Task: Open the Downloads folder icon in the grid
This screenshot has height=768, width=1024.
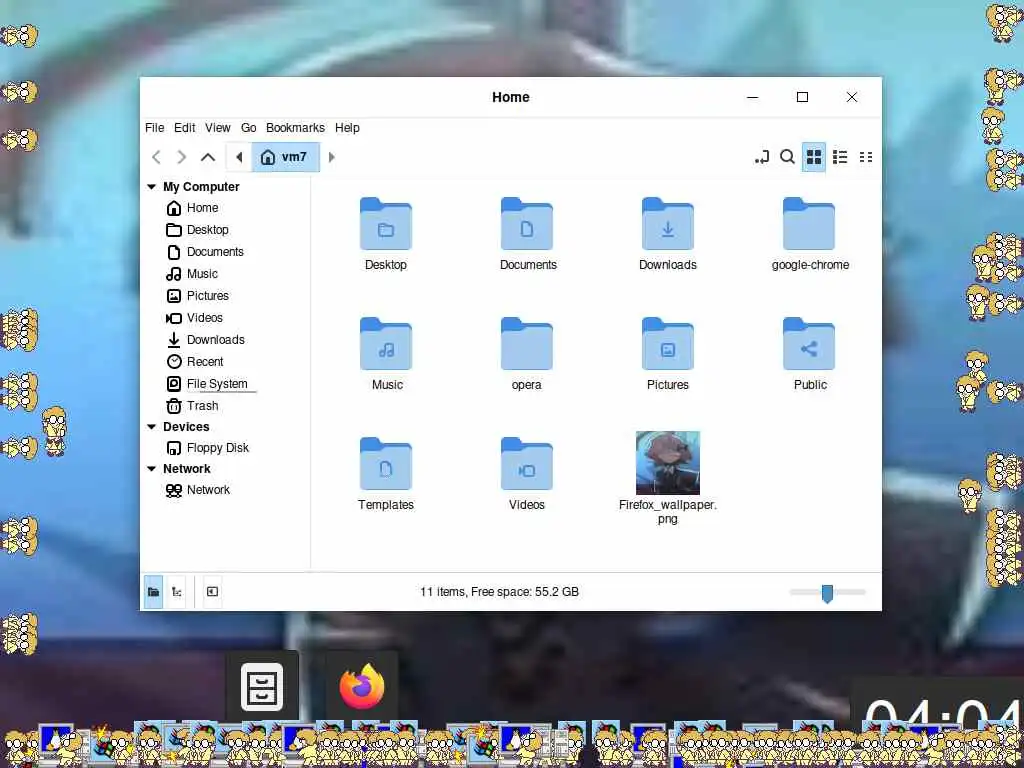Action: point(667,224)
